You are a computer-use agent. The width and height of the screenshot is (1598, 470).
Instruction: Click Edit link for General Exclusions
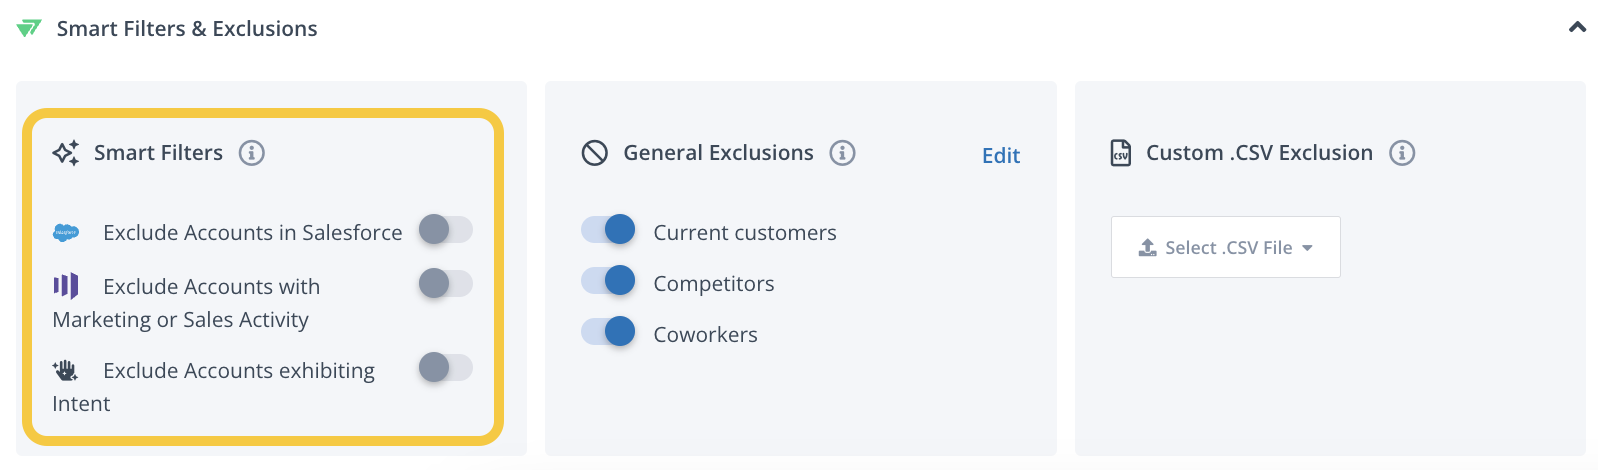pyautogui.click(x=1001, y=155)
